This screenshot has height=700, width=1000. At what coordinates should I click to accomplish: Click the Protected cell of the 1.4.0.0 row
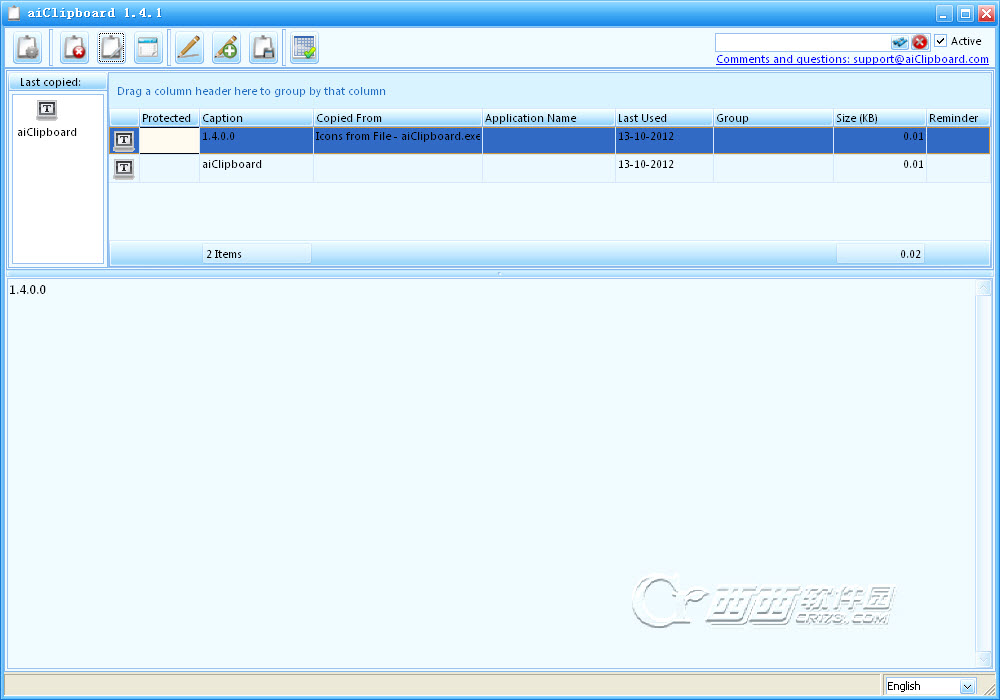pyautogui.click(x=169, y=140)
